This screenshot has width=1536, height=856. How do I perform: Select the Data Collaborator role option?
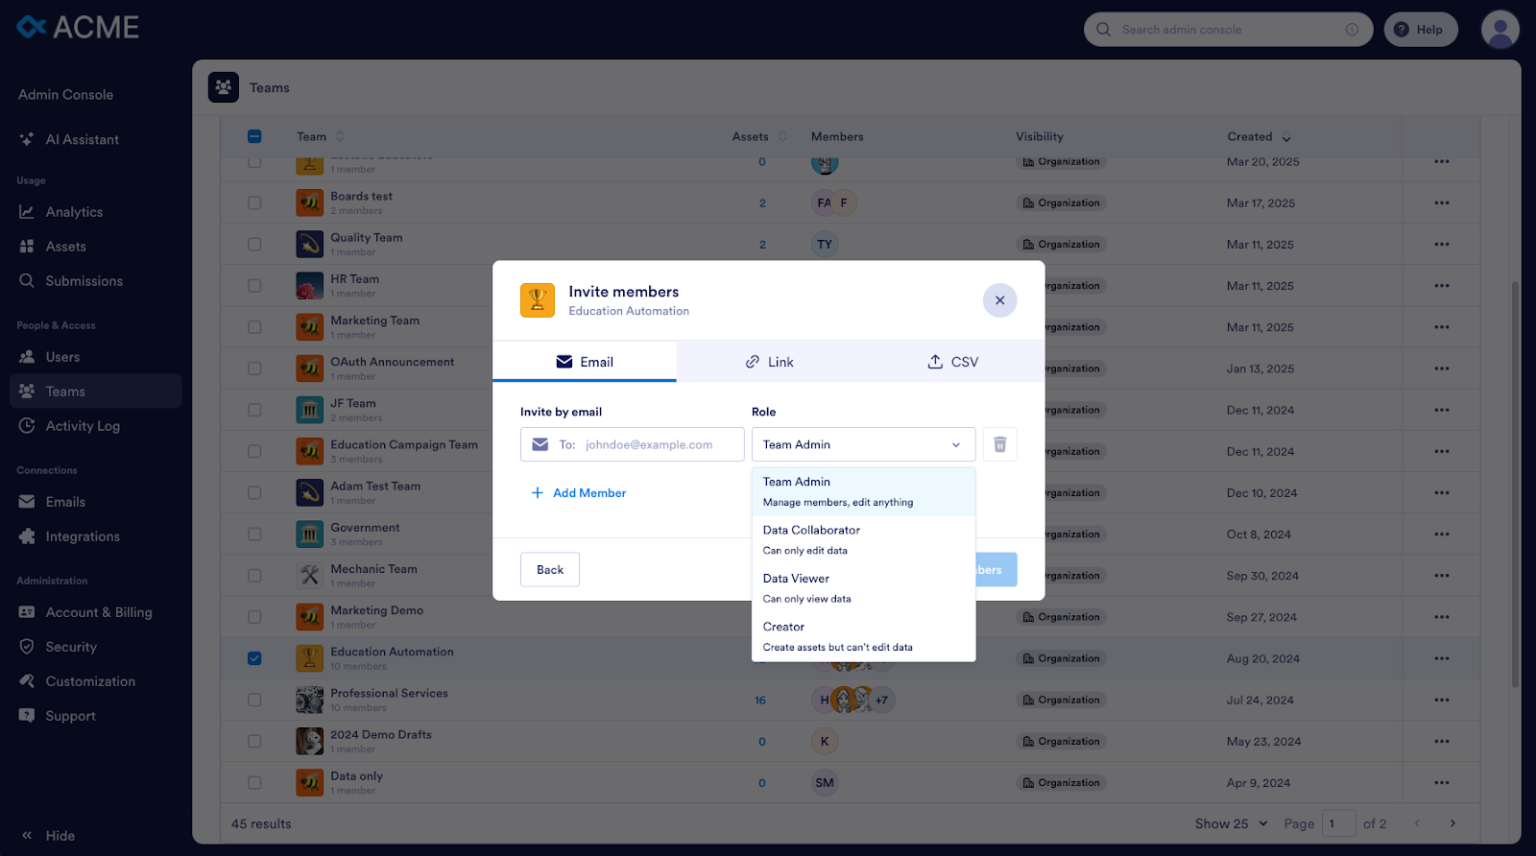863,540
